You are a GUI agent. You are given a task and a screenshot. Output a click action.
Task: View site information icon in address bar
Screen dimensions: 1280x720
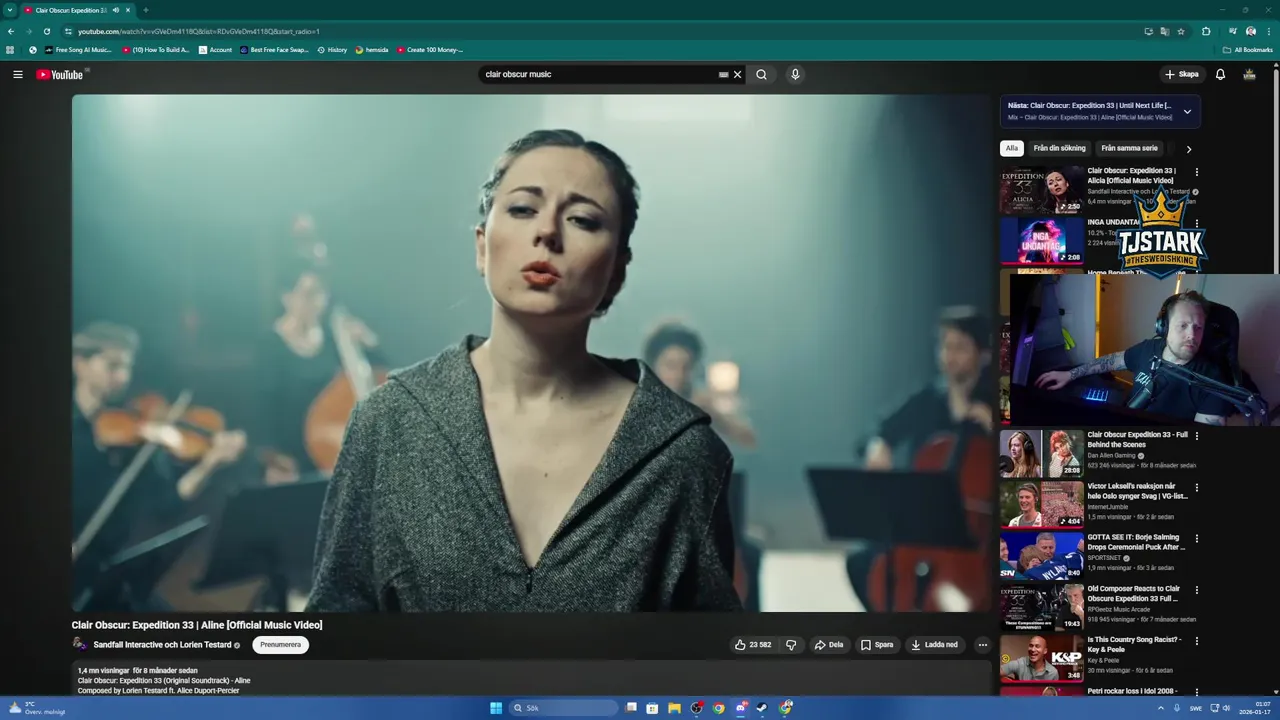pyautogui.click(x=68, y=31)
